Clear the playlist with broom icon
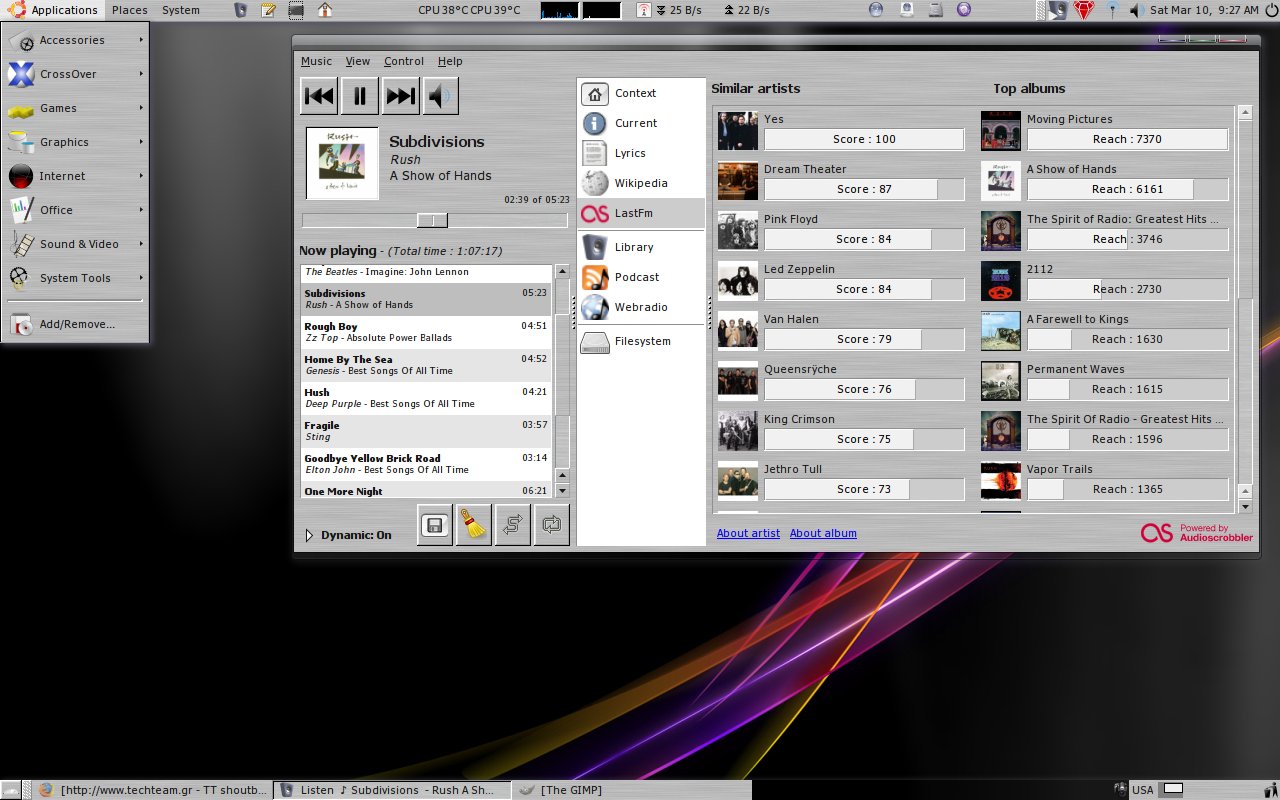The height and width of the screenshot is (800, 1280). click(x=474, y=525)
